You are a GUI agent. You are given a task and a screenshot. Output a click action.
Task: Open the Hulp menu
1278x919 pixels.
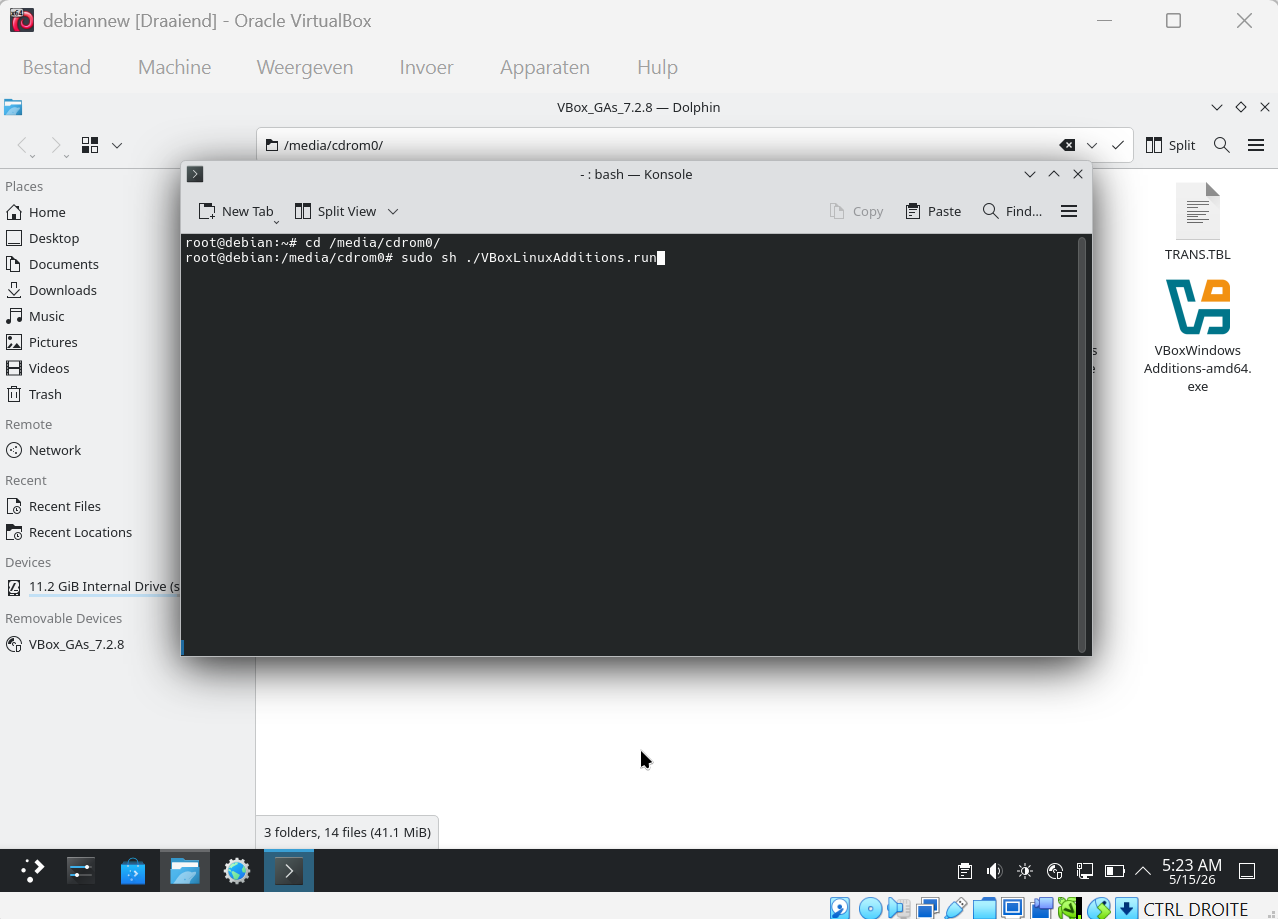click(657, 67)
